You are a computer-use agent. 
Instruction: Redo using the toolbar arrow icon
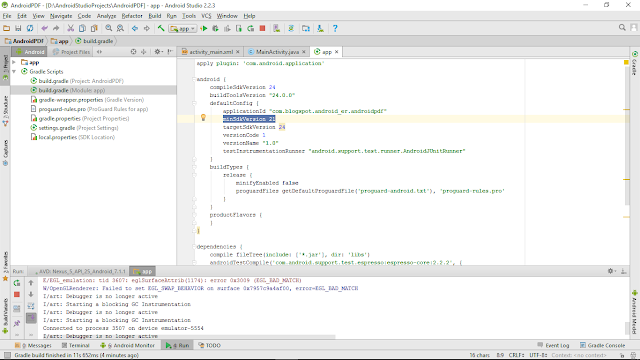pyautogui.click(x=56, y=28)
